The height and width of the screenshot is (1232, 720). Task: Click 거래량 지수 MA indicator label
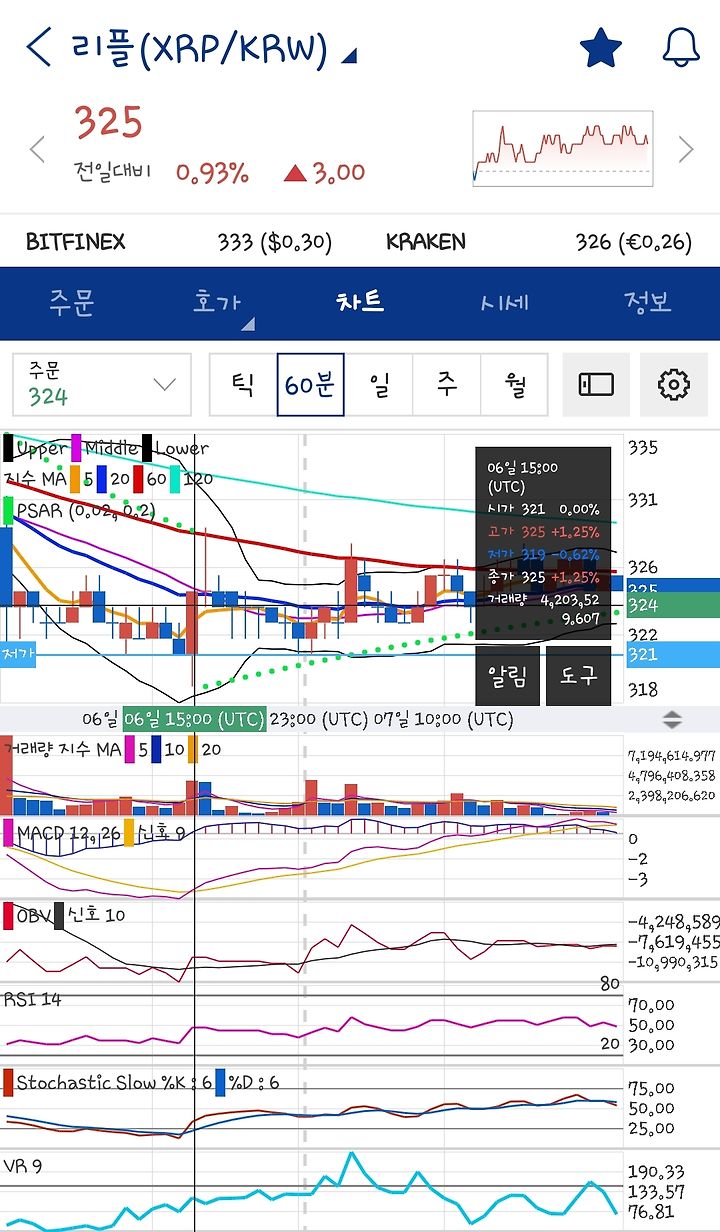(61, 748)
